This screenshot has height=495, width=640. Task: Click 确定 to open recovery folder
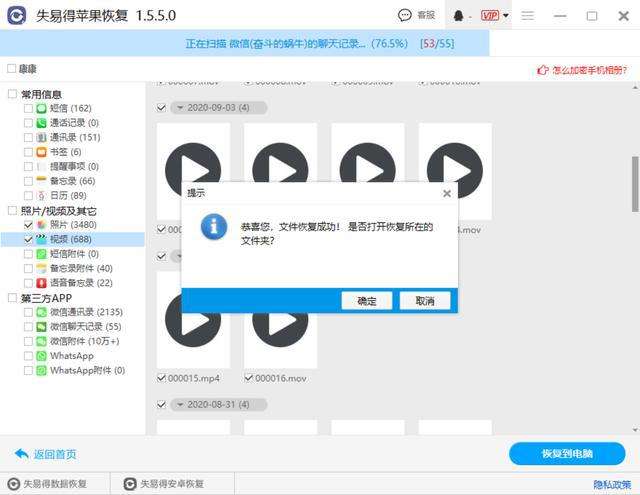[367, 301]
